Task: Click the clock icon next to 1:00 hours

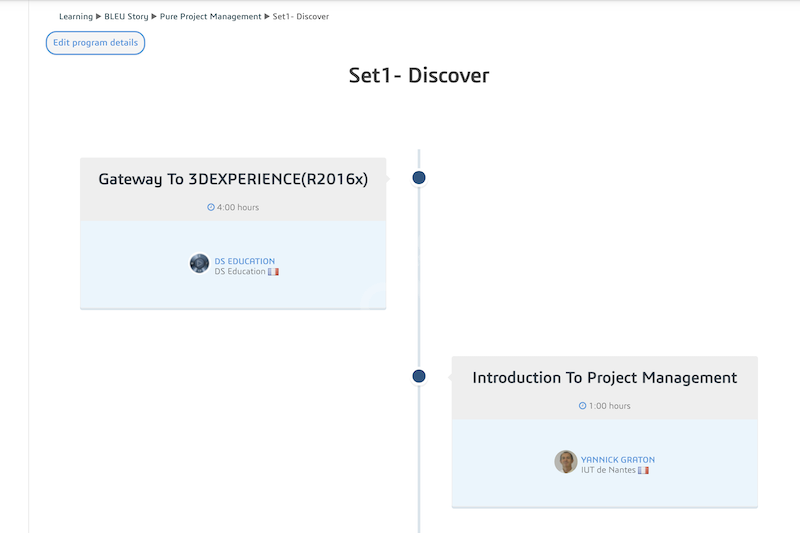Action: click(x=583, y=405)
